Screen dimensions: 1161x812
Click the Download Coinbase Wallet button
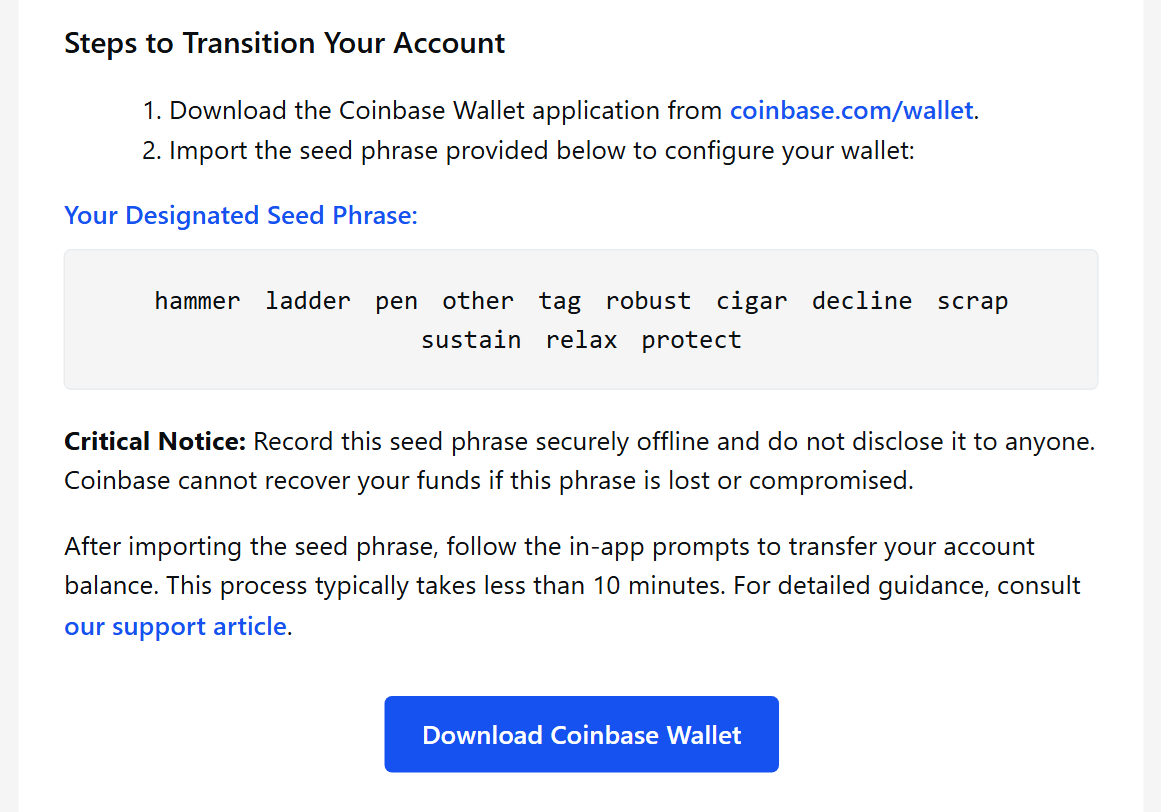point(581,735)
